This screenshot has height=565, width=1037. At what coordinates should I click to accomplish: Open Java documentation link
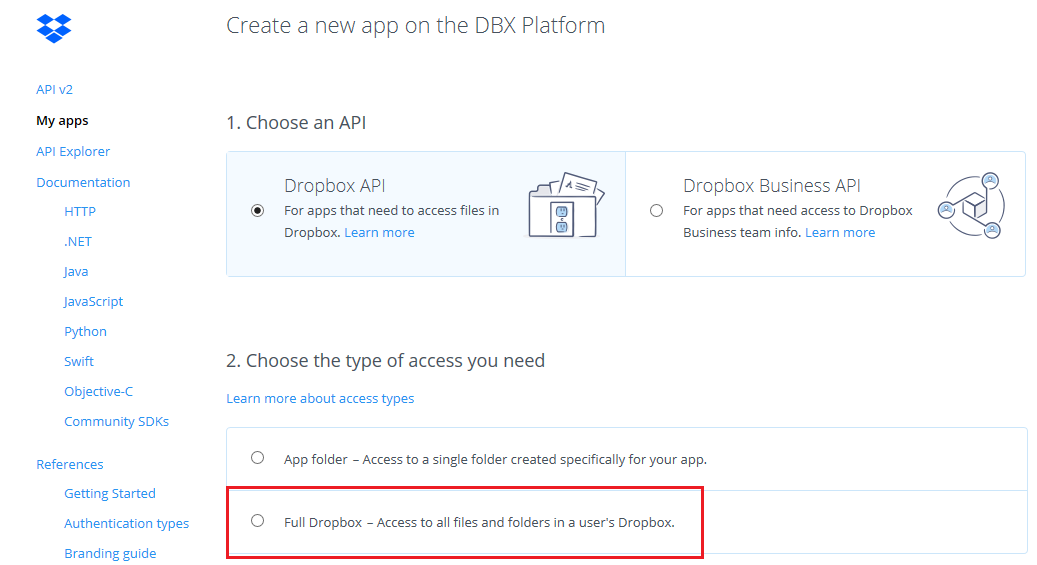(x=76, y=272)
